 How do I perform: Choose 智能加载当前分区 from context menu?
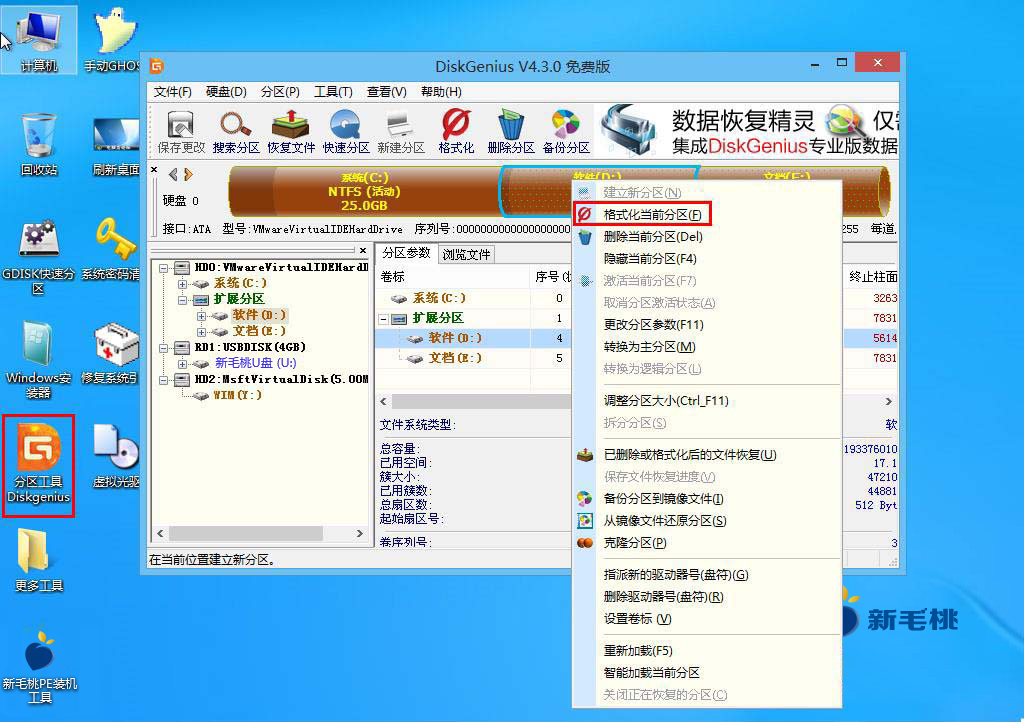707,673
